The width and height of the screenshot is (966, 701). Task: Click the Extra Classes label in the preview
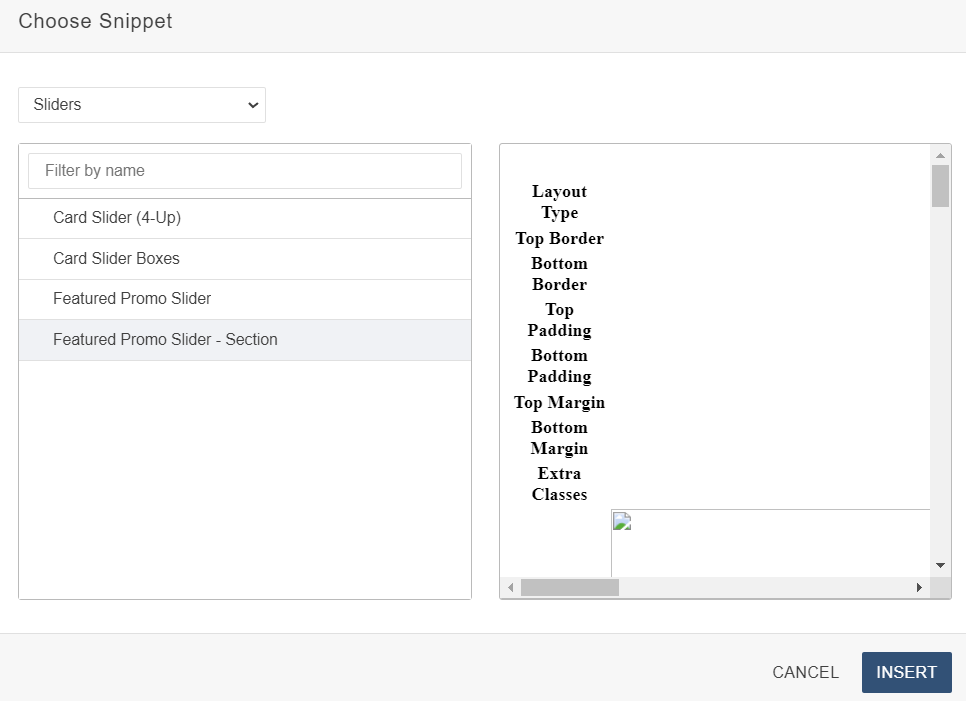click(559, 484)
